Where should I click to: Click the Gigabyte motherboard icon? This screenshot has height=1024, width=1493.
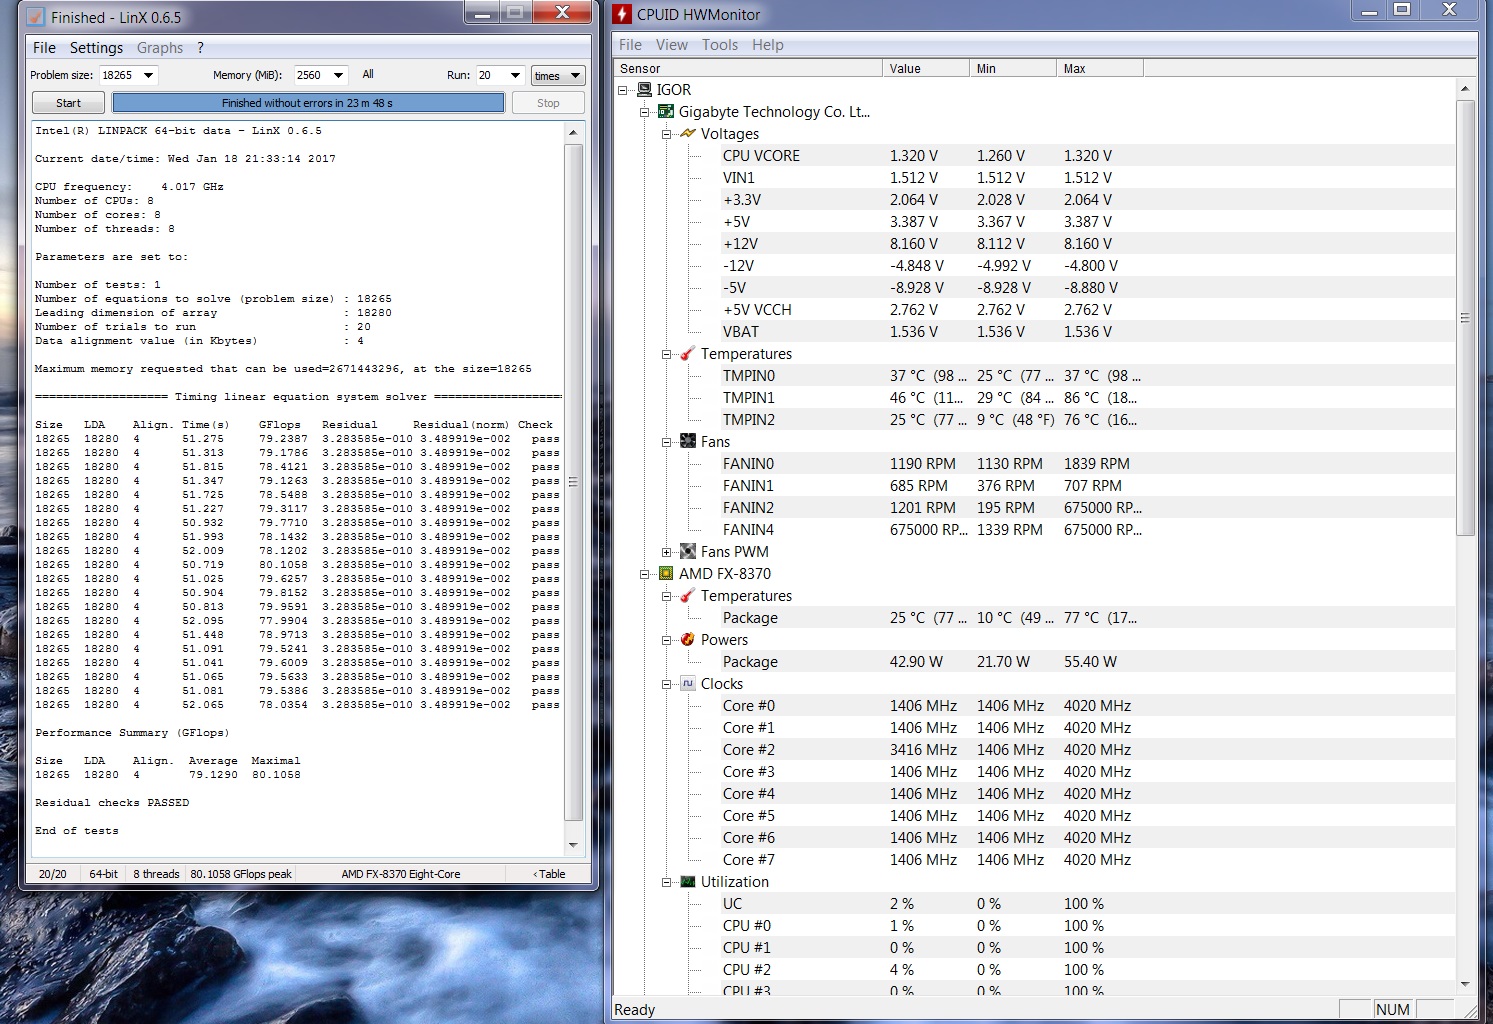coord(666,112)
